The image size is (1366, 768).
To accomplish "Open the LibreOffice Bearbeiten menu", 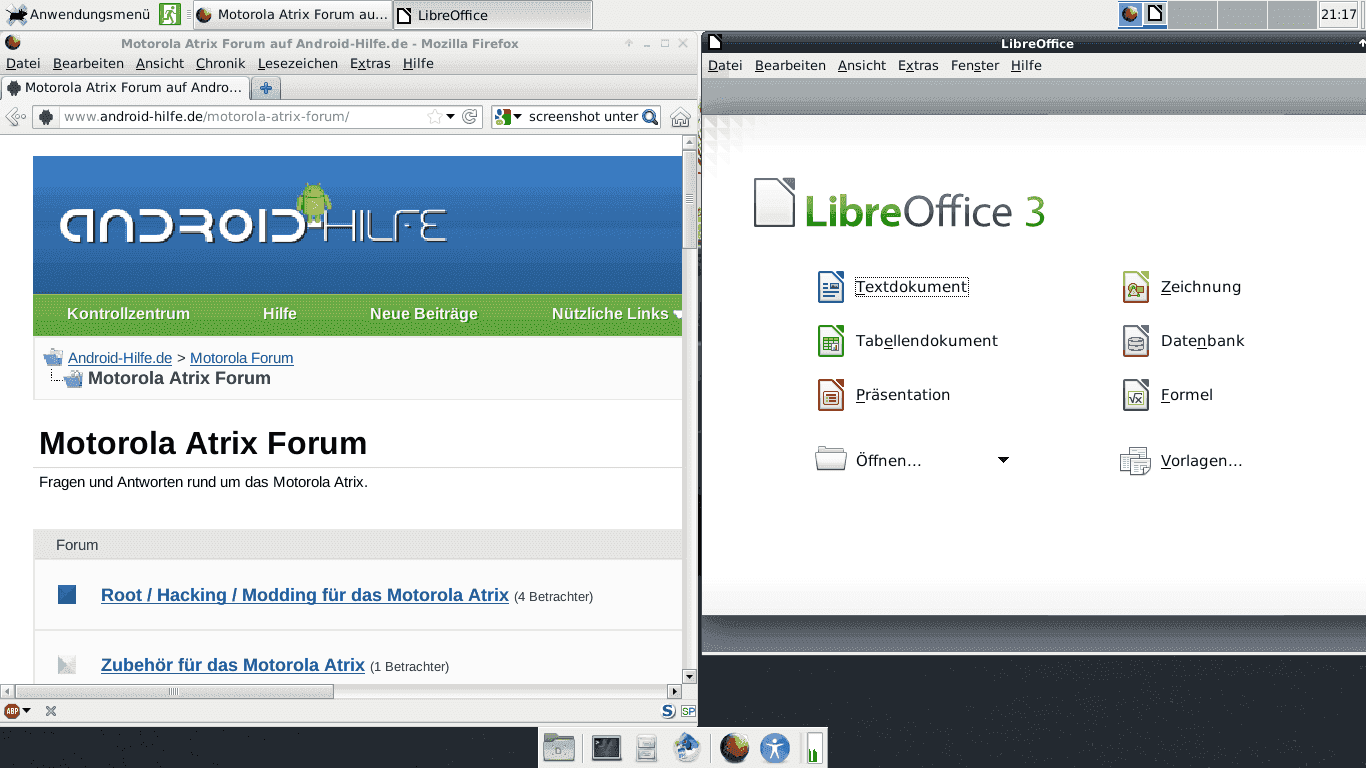I will 790,65.
